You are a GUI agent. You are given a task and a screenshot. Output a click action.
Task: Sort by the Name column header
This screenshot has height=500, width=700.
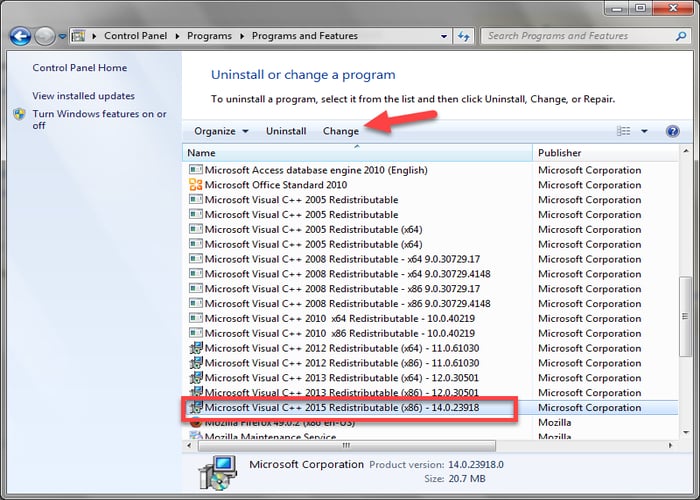pos(357,153)
